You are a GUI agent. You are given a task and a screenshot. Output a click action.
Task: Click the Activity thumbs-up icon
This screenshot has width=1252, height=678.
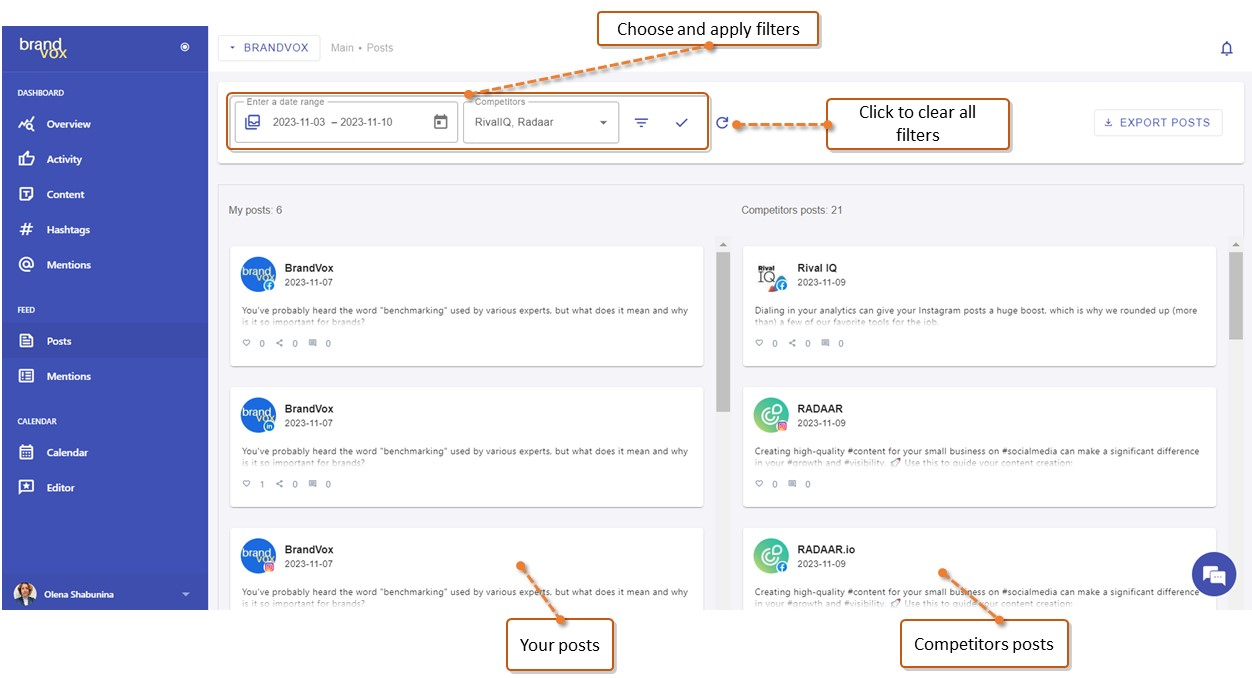pyautogui.click(x=27, y=159)
